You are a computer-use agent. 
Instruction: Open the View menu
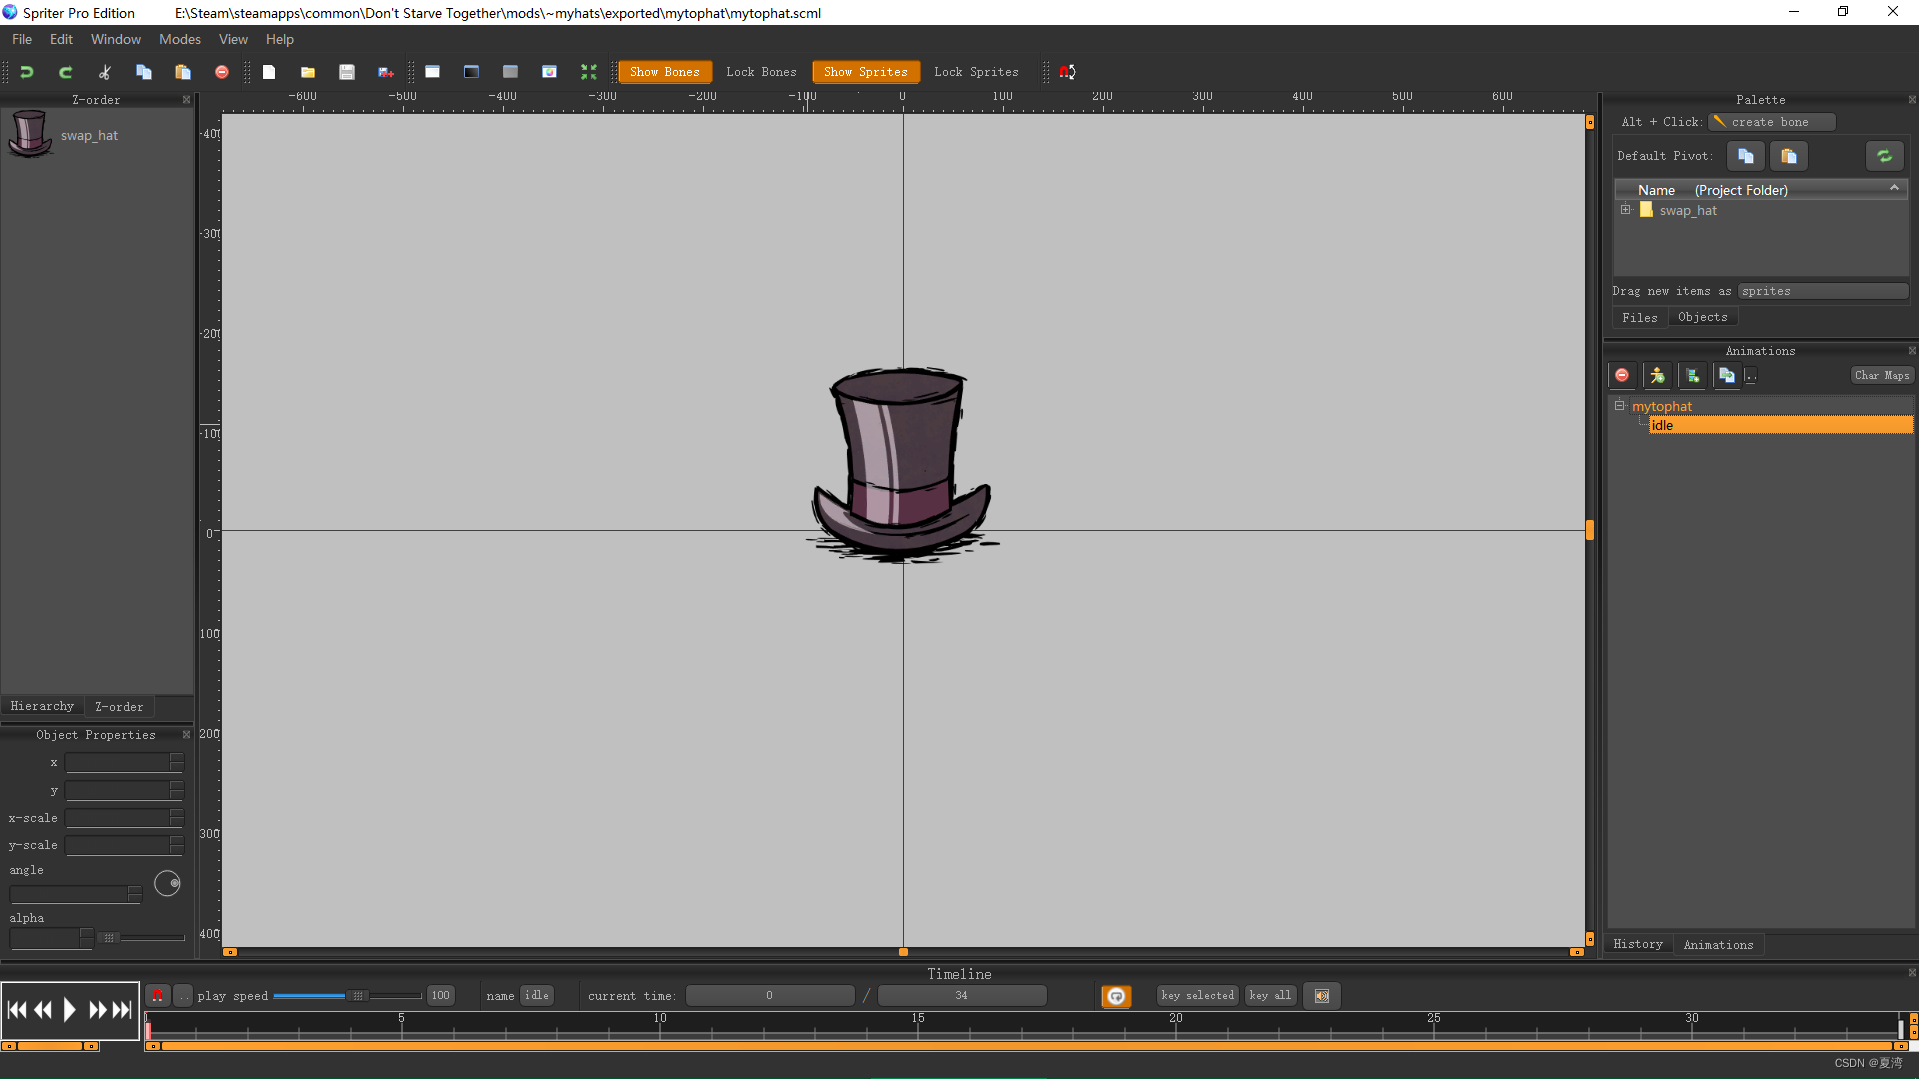click(233, 39)
